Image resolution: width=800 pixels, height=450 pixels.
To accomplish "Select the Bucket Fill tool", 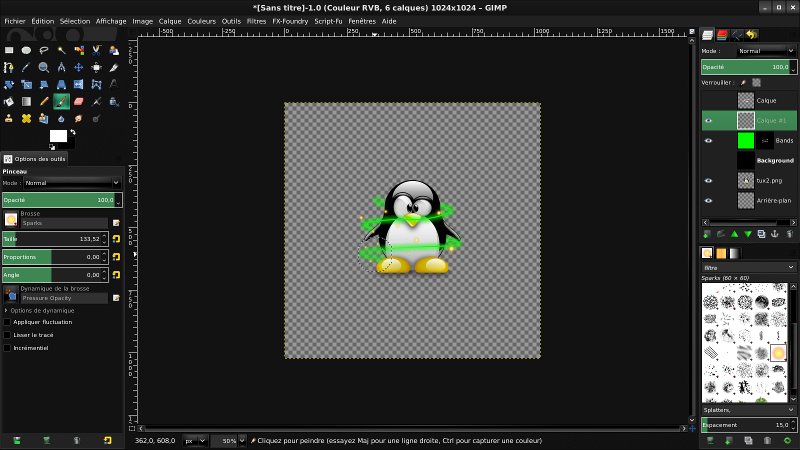I will pyautogui.click(x=9, y=102).
